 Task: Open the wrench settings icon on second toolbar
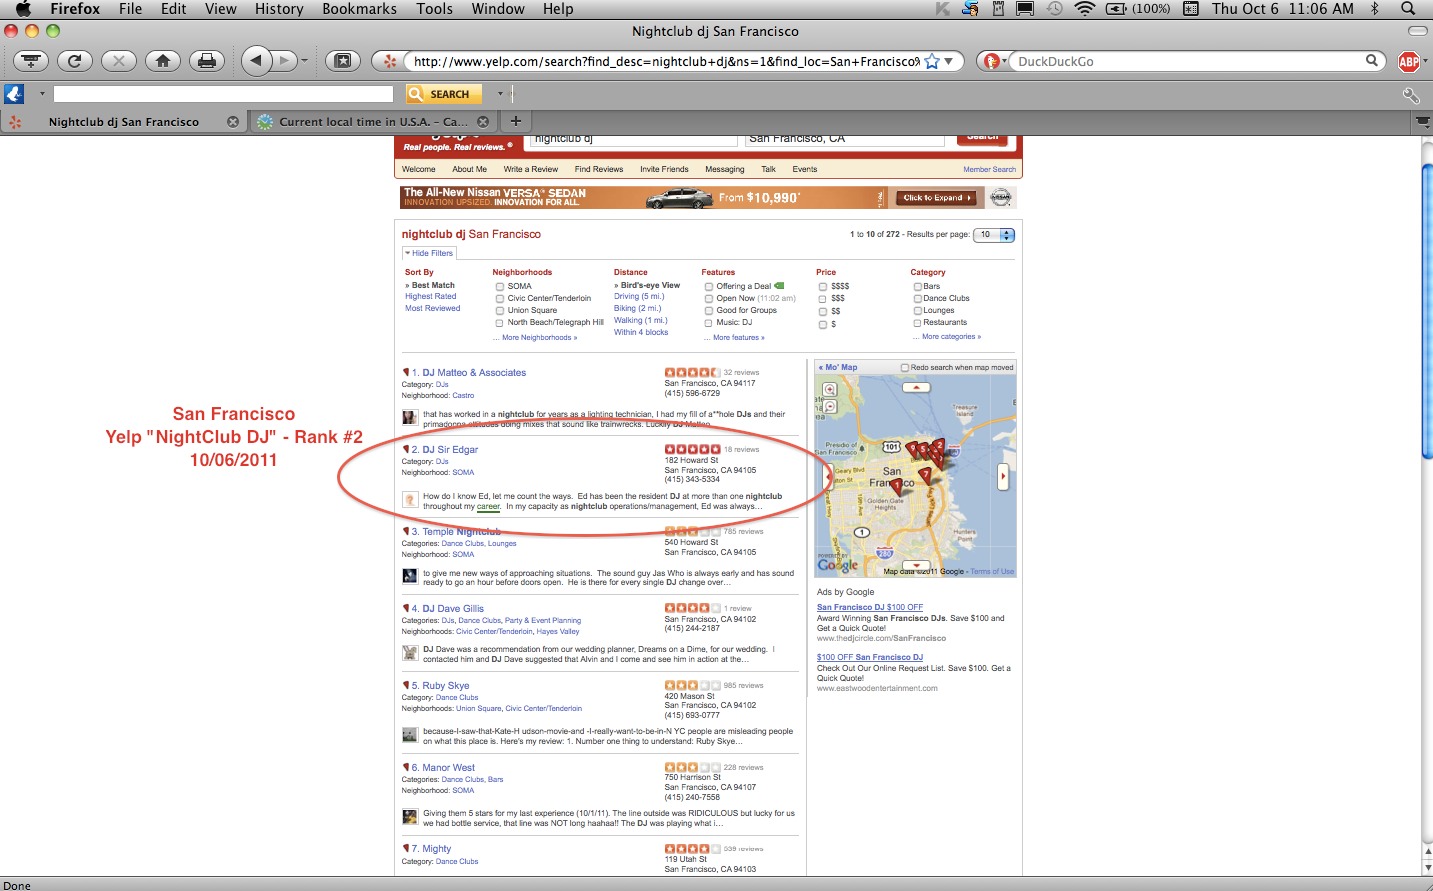pos(1411,95)
